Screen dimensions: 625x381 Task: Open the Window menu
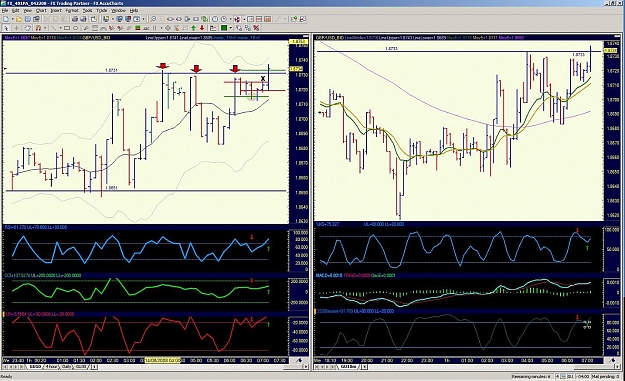(118, 10)
